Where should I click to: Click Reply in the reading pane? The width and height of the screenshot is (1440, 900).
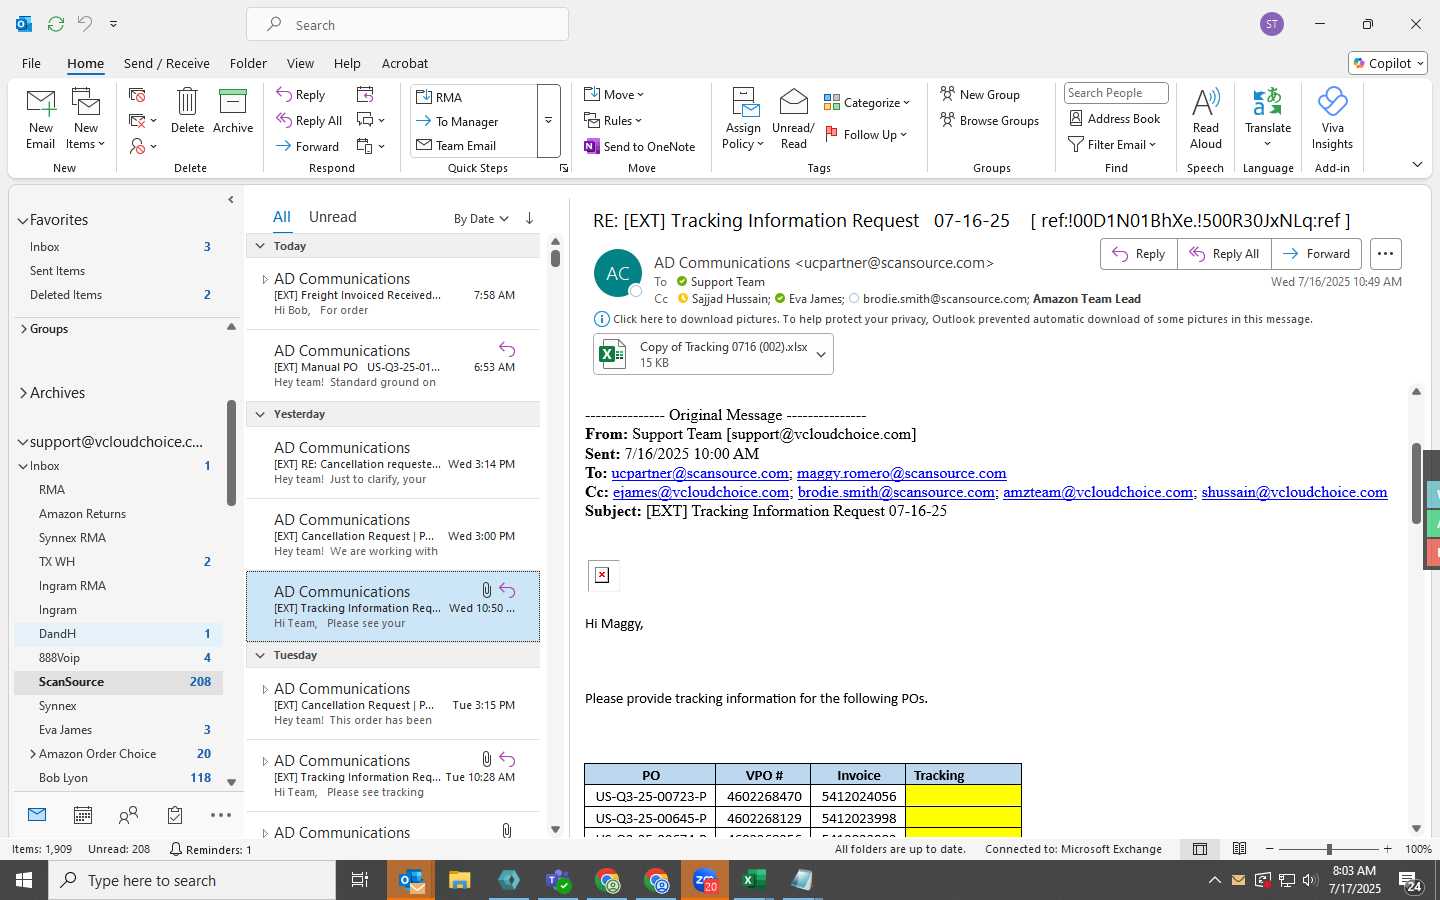click(x=1139, y=254)
